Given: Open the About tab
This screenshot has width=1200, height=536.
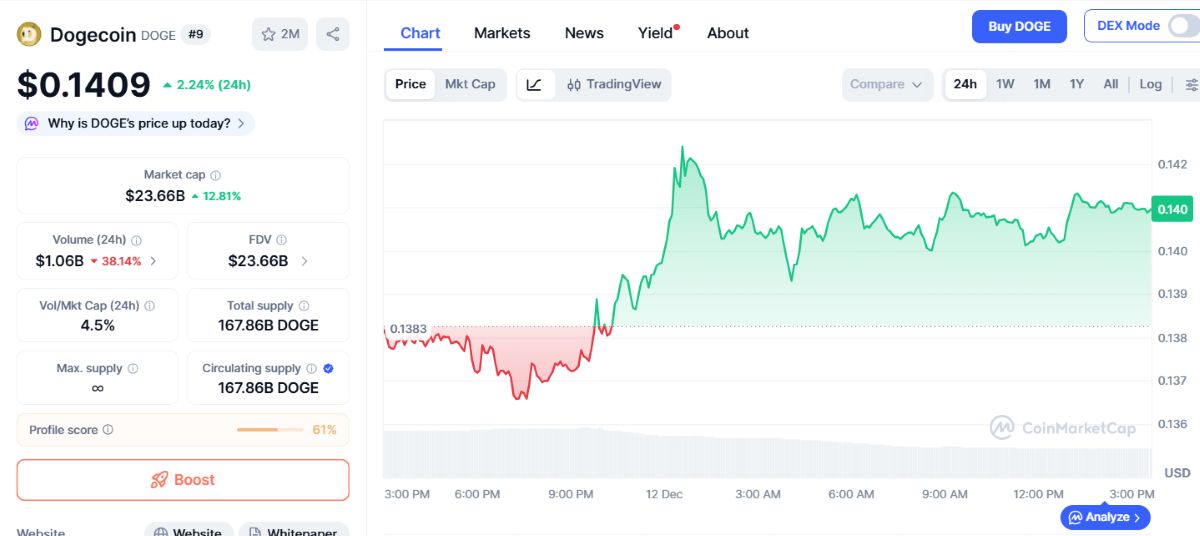Looking at the screenshot, I should (728, 33).
